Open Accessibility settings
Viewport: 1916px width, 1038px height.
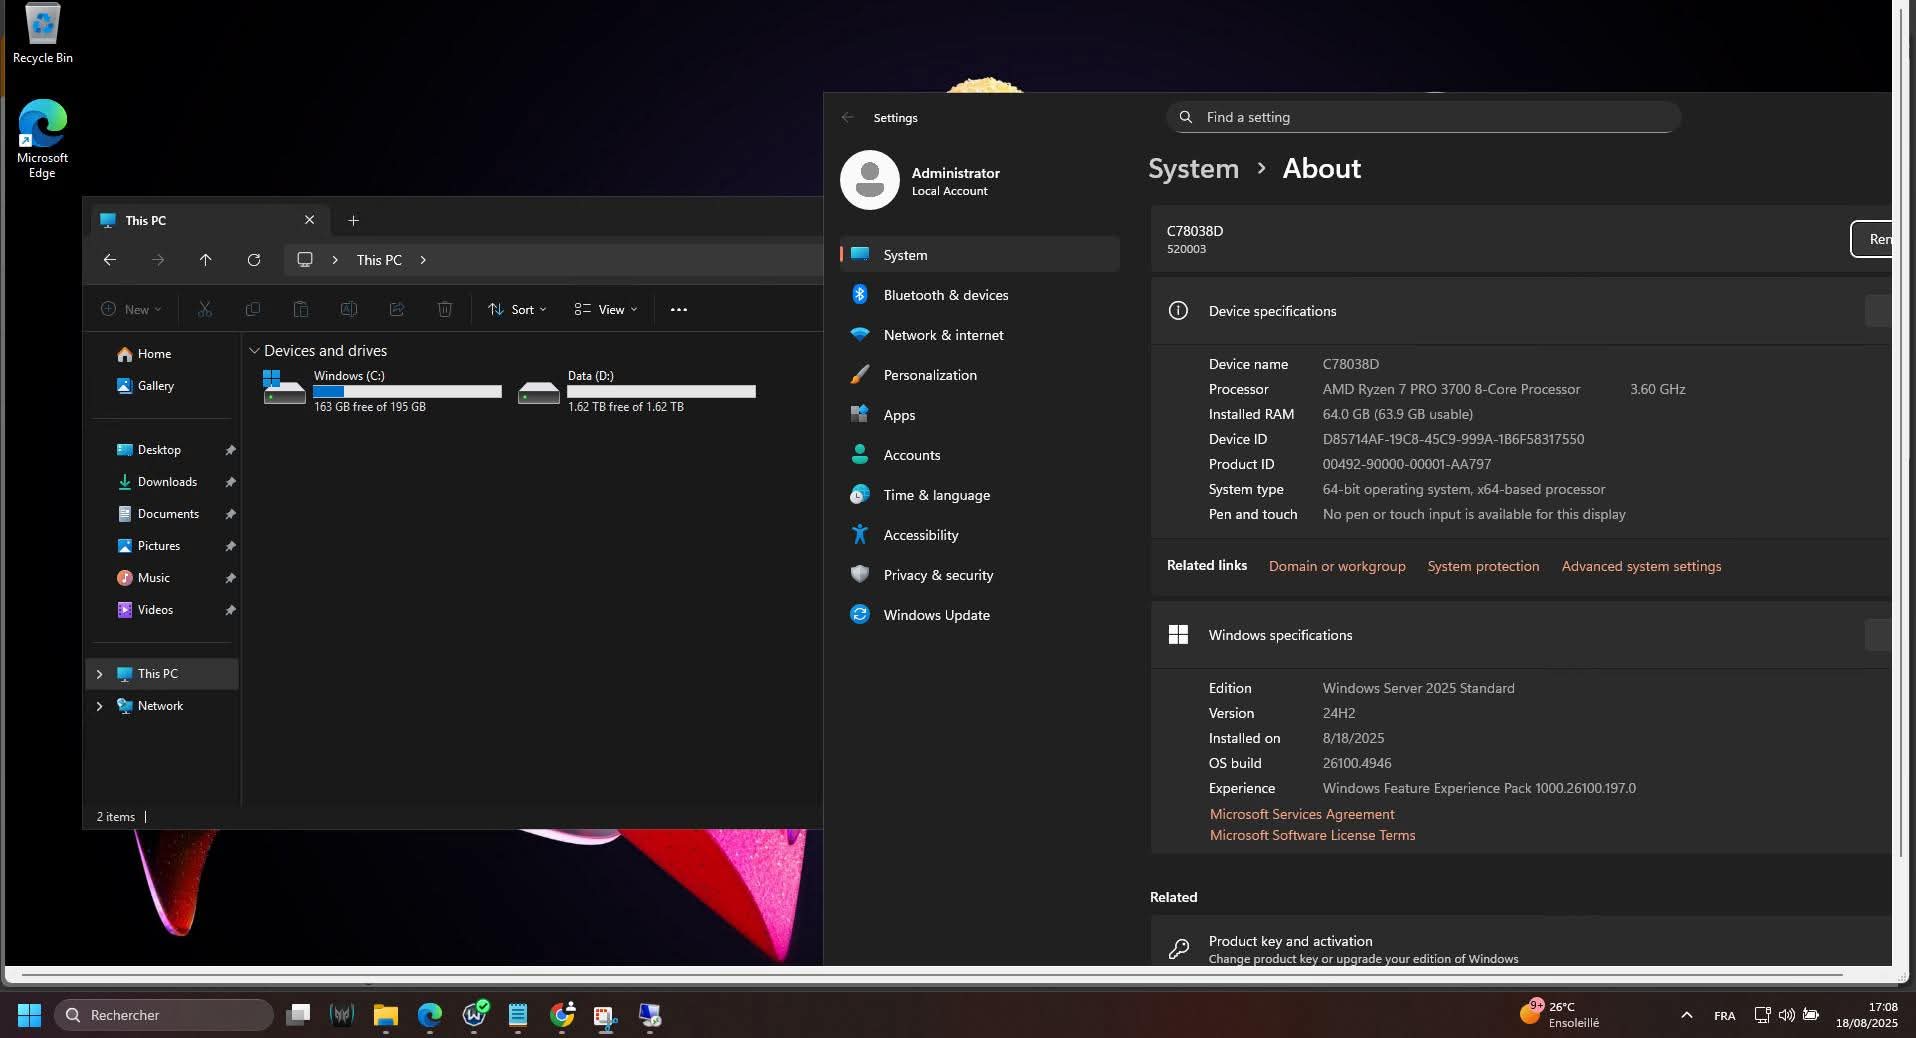tap(979, 535)
